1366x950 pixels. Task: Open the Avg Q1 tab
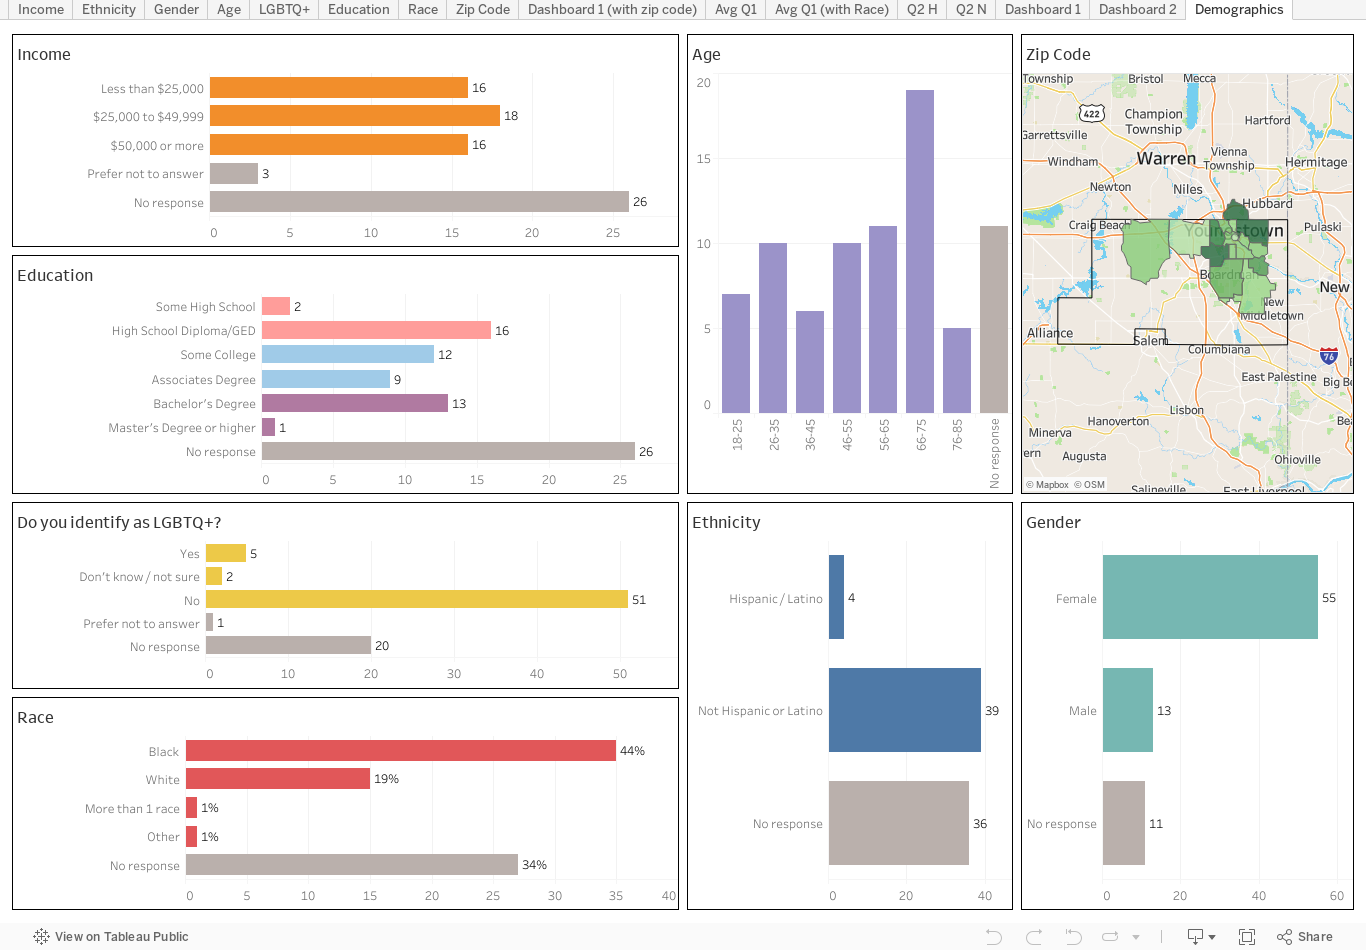(736, 9)
